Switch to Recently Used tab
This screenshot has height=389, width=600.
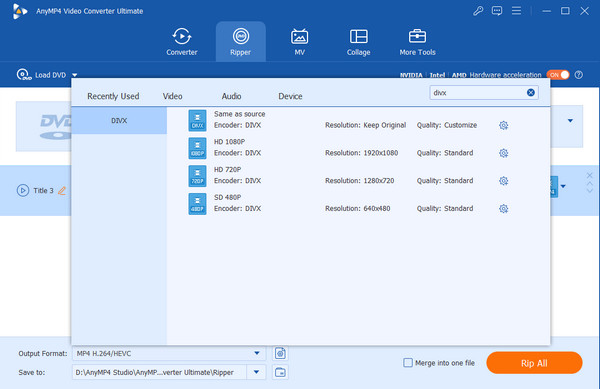(x=113, y=96)
